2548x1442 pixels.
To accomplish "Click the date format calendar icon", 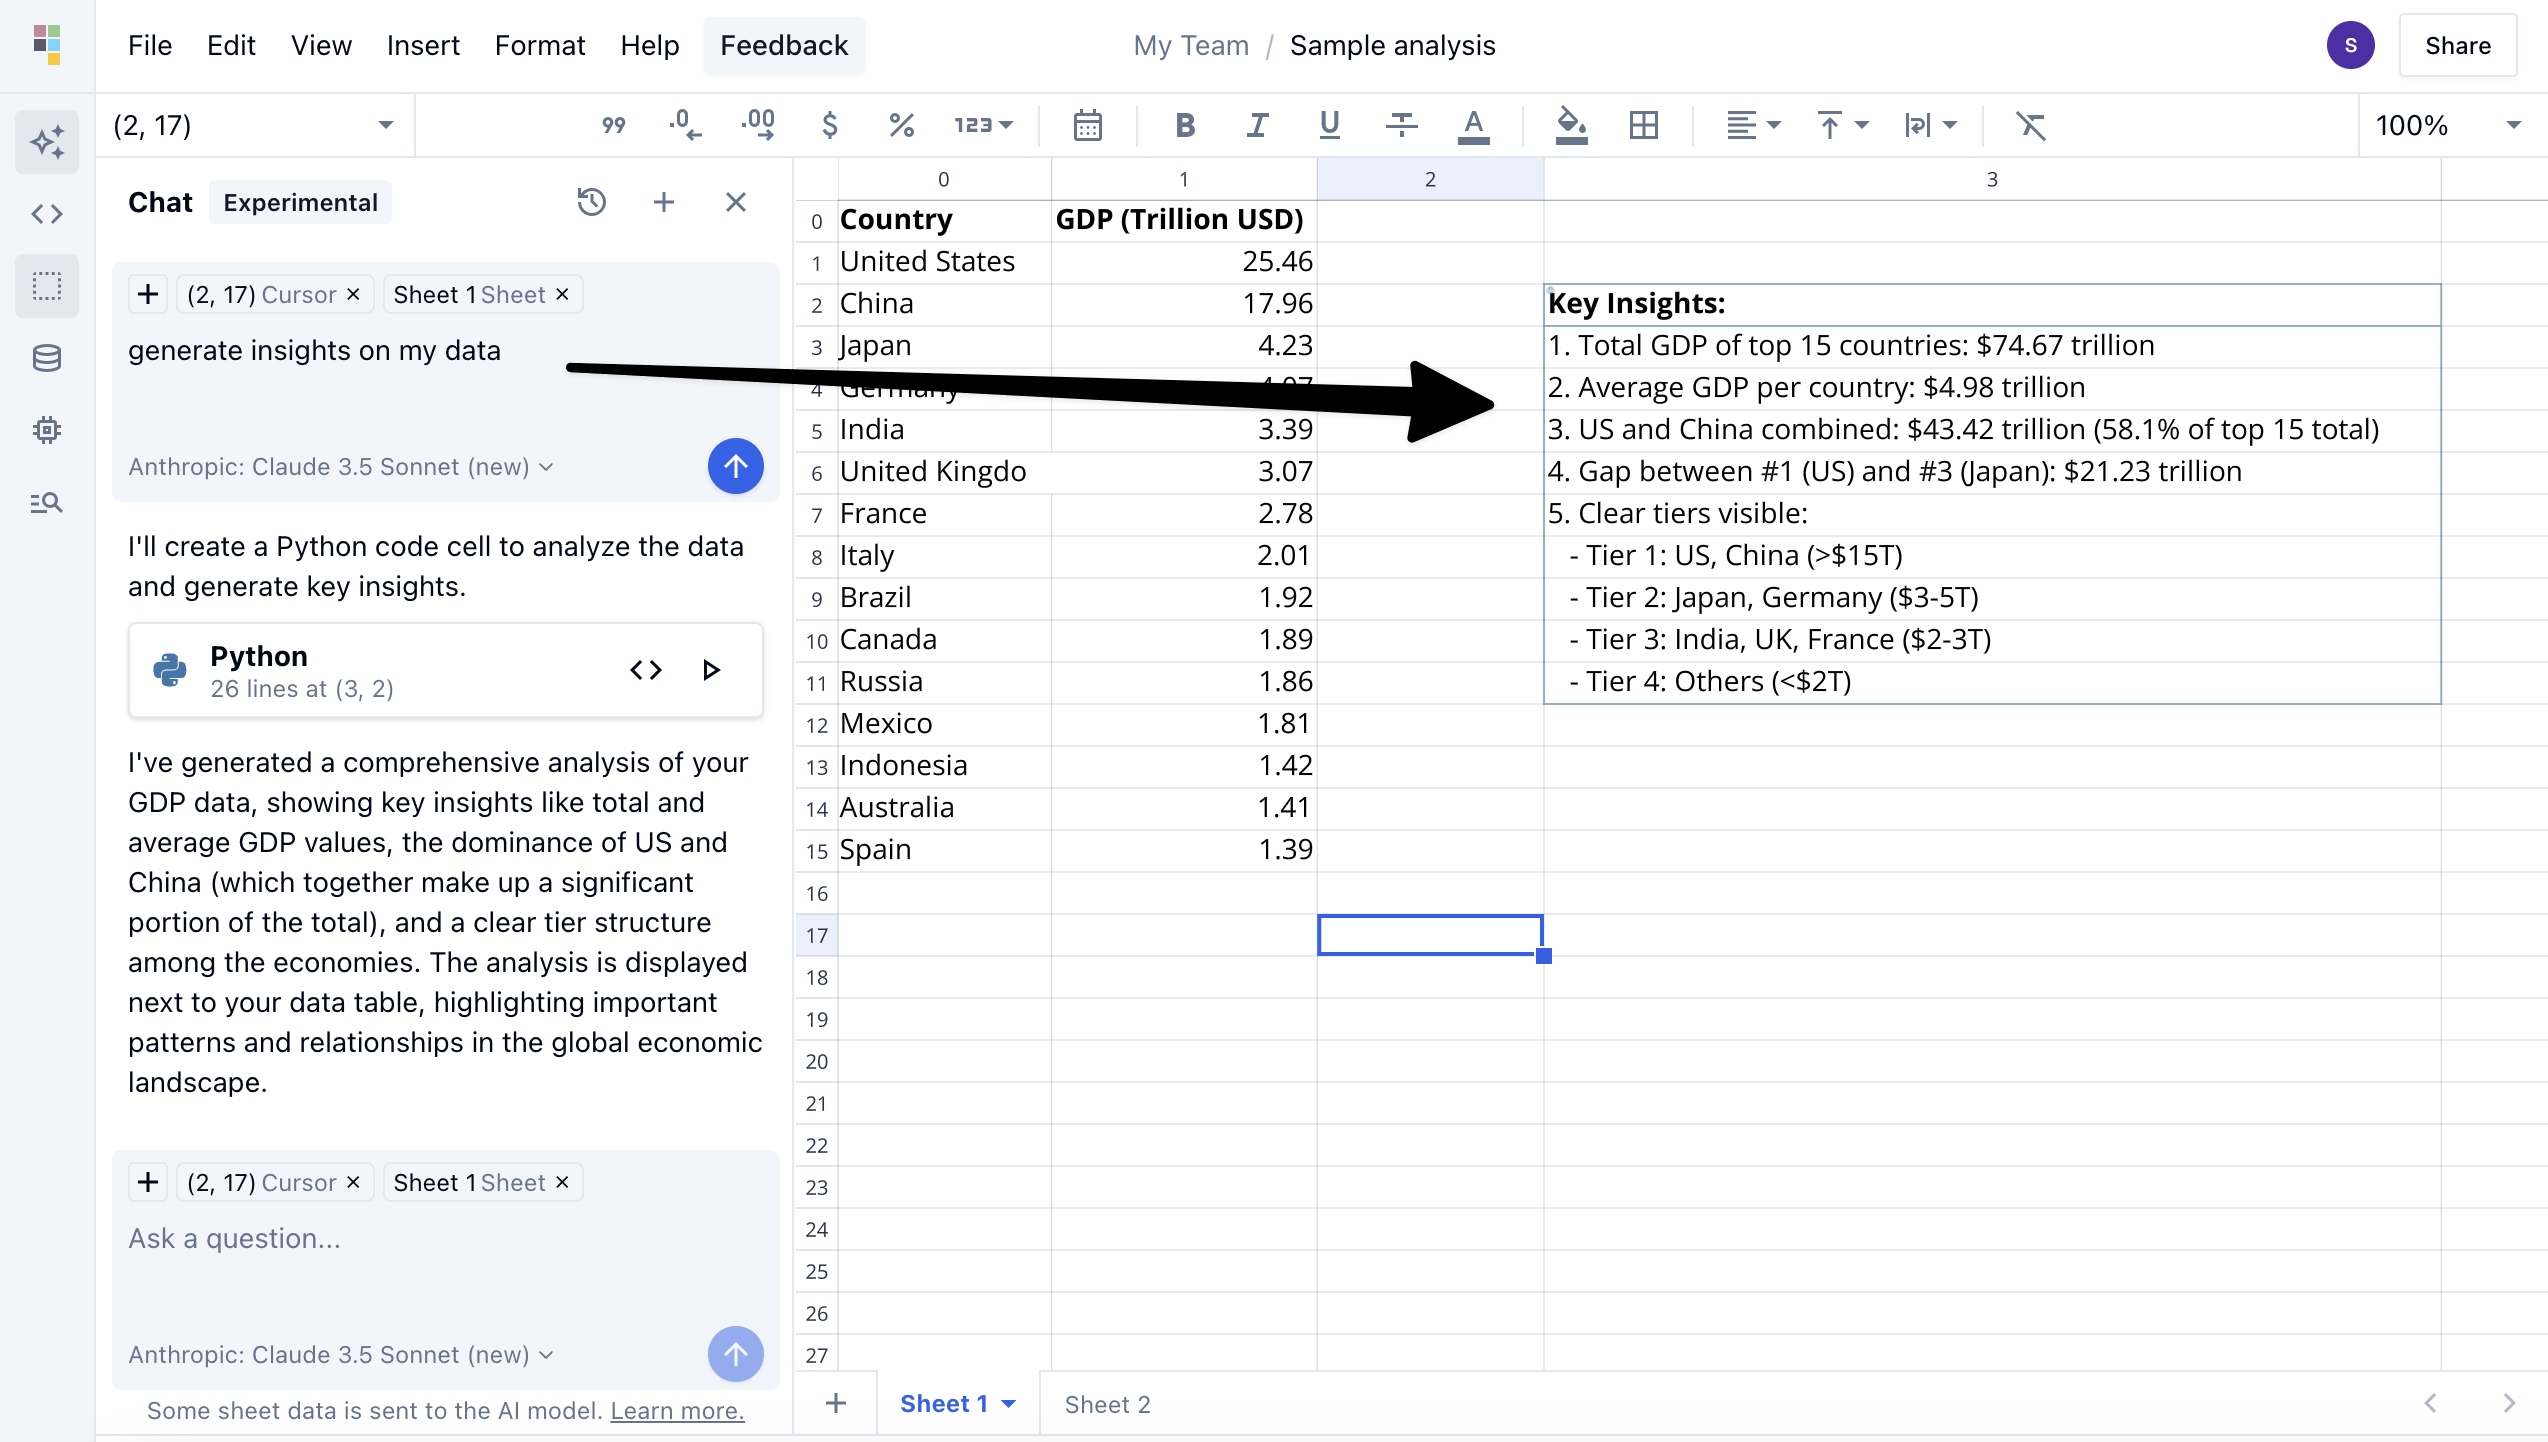I will [x=1087, y=125].
